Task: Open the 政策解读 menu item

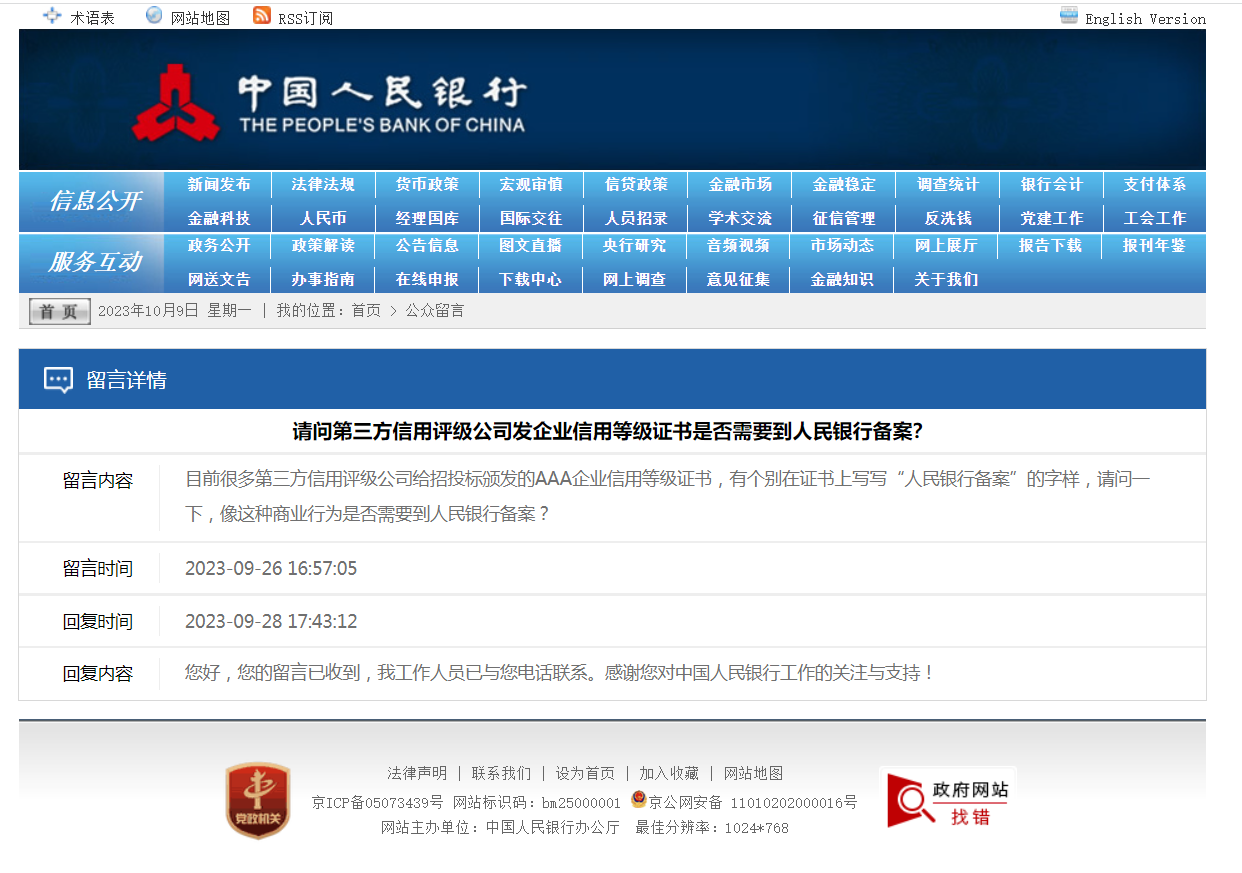Action: (x=323, y=246)
